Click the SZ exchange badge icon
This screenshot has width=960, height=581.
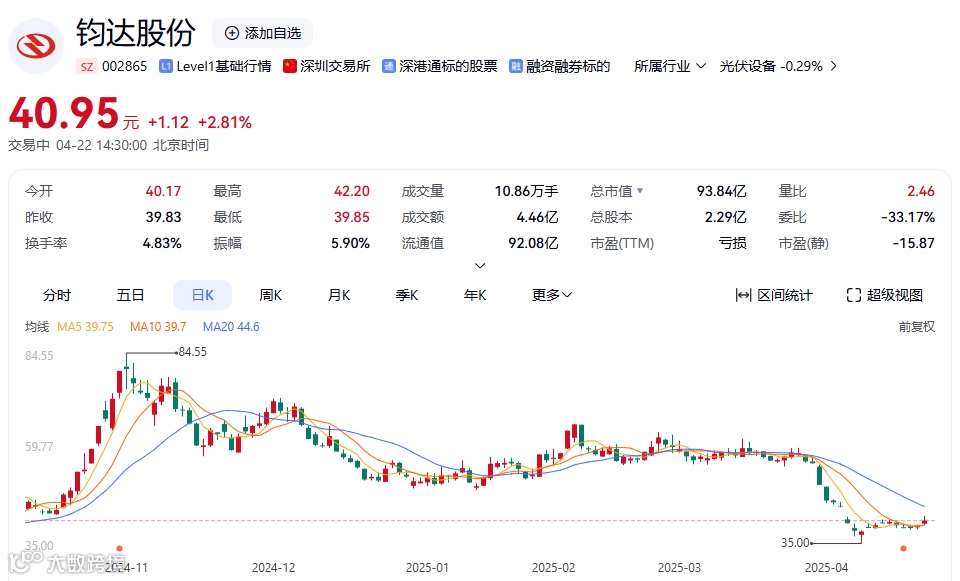pos(87,66)
